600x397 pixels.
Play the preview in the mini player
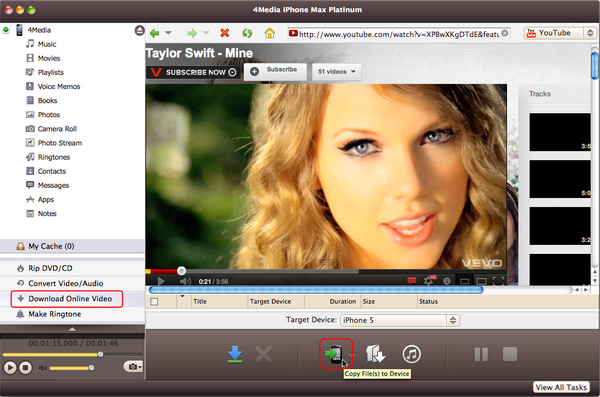point(10,368)
